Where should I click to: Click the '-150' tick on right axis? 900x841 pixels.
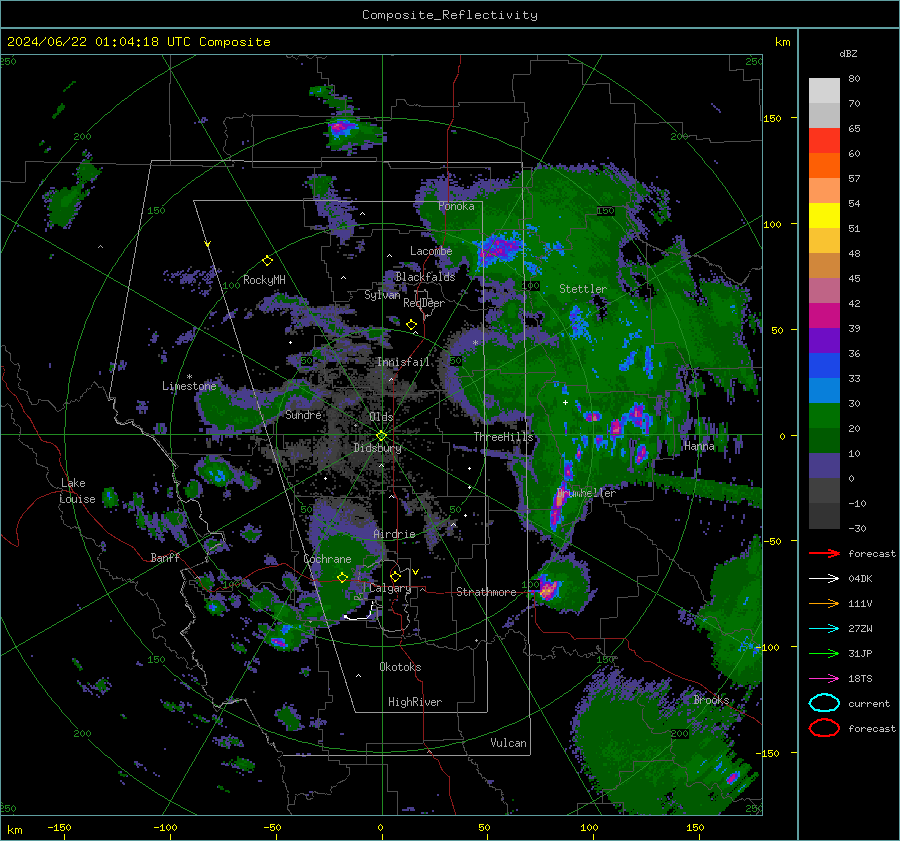(767, 753)
